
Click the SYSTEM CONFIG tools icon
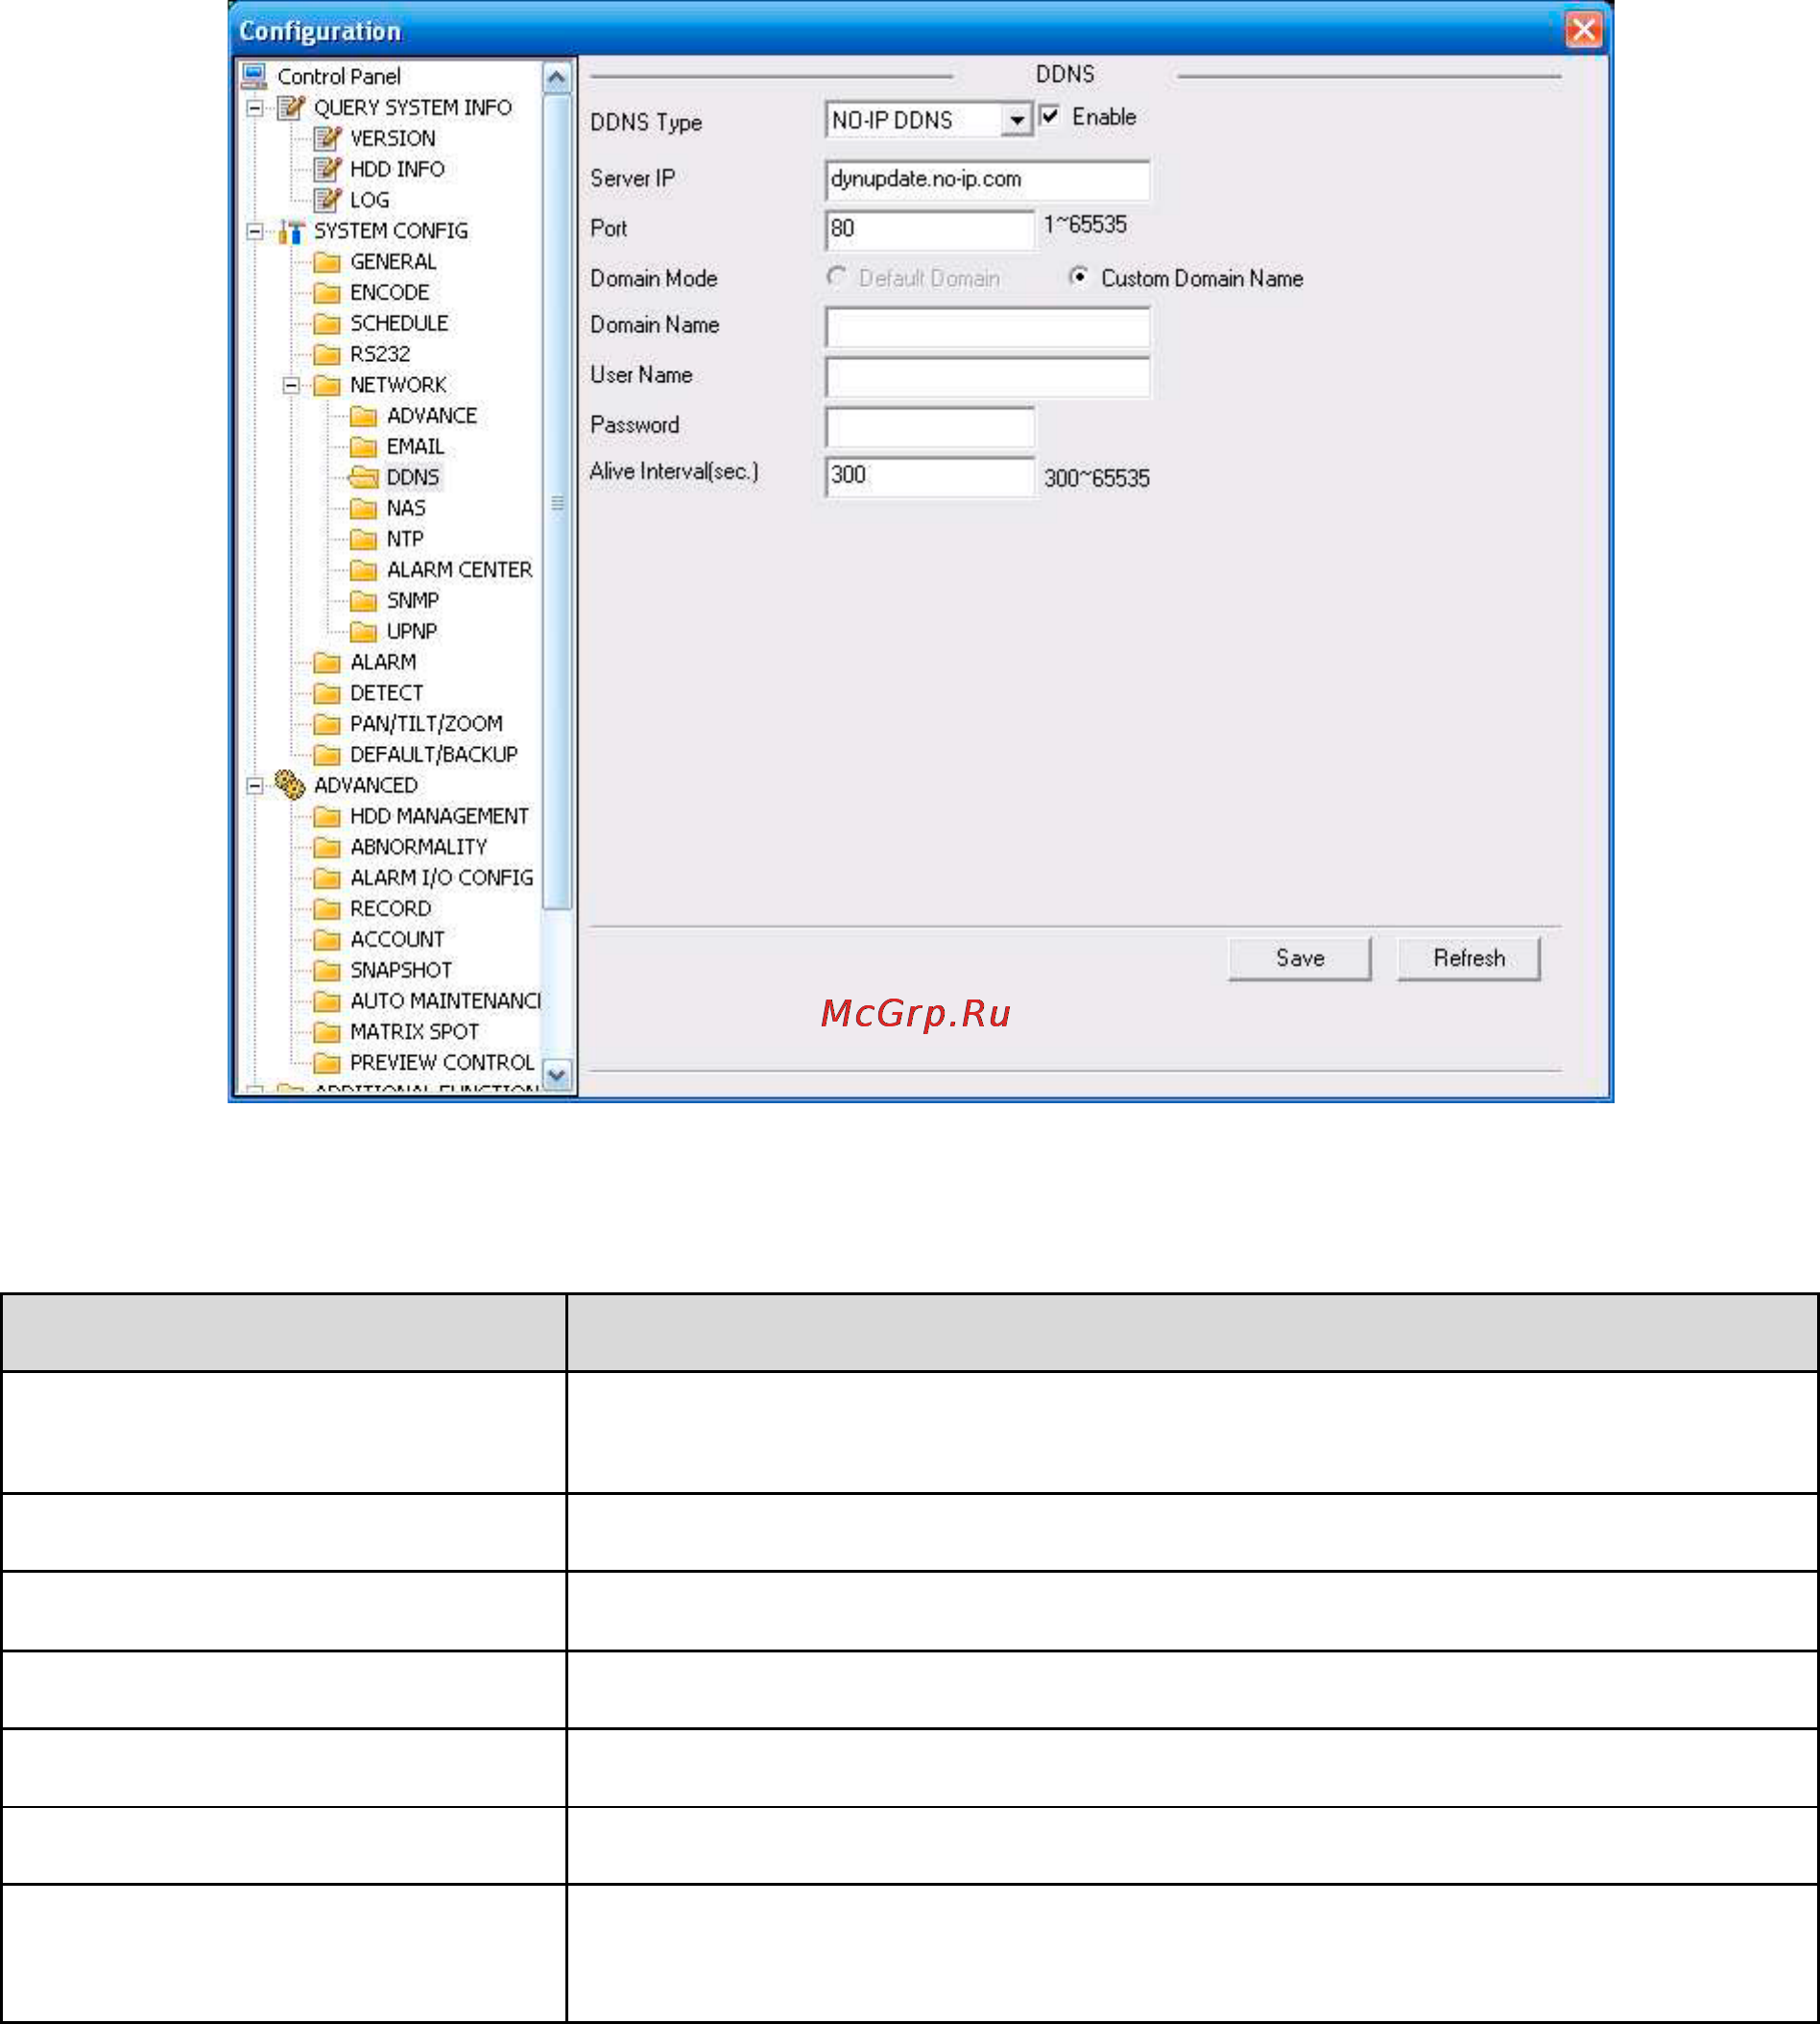(291, 231)
